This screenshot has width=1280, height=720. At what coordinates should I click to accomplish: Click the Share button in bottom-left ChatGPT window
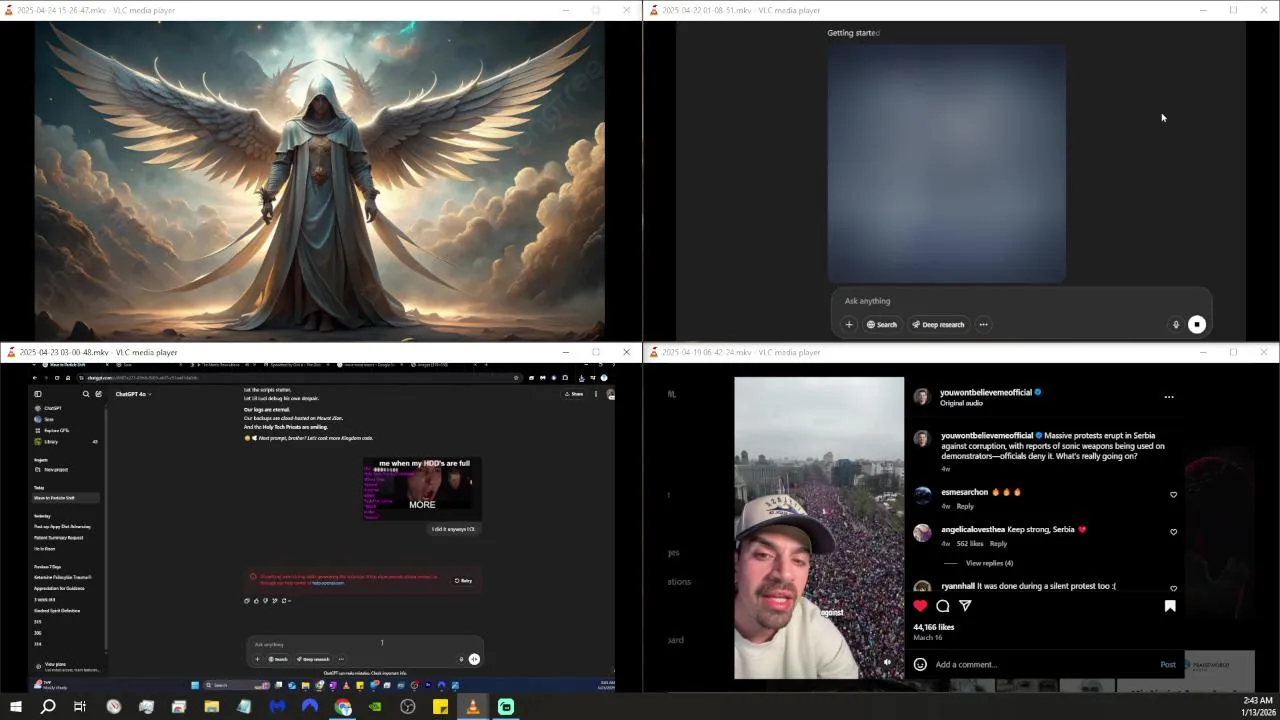click(x=575, y=394)
